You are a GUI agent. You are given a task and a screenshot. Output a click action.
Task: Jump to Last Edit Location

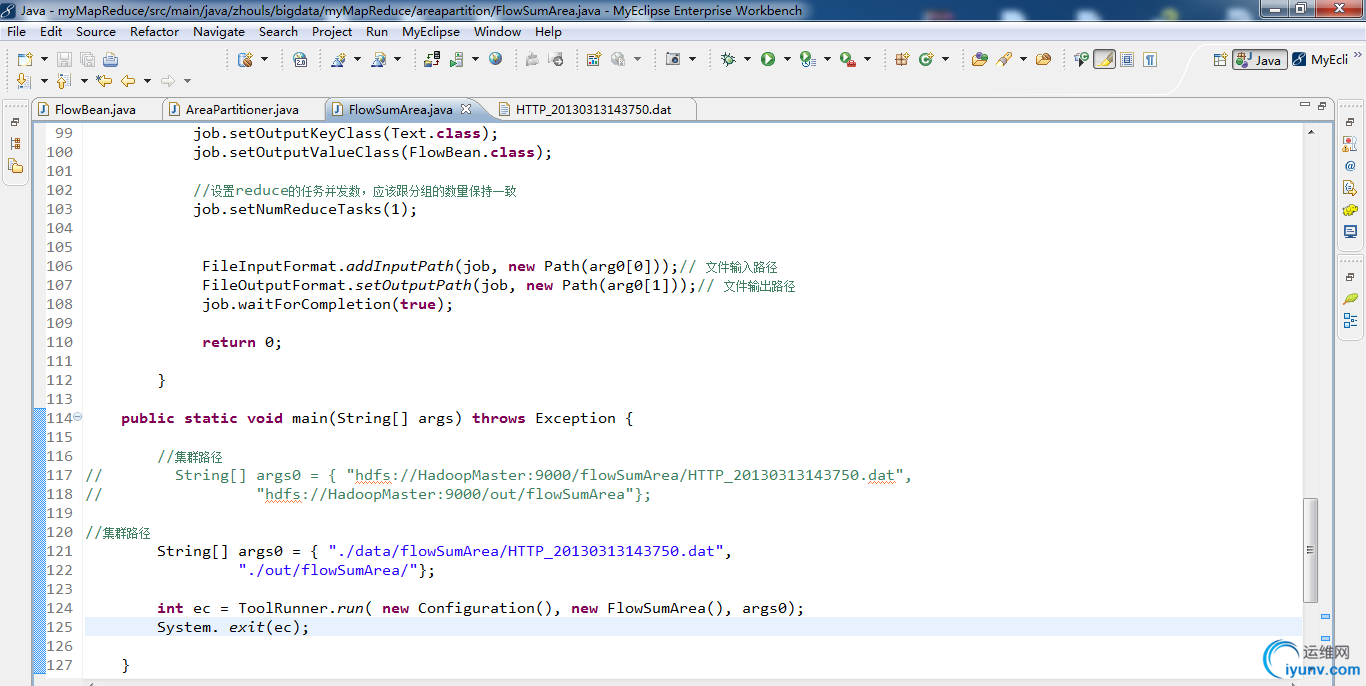[103, 81]
